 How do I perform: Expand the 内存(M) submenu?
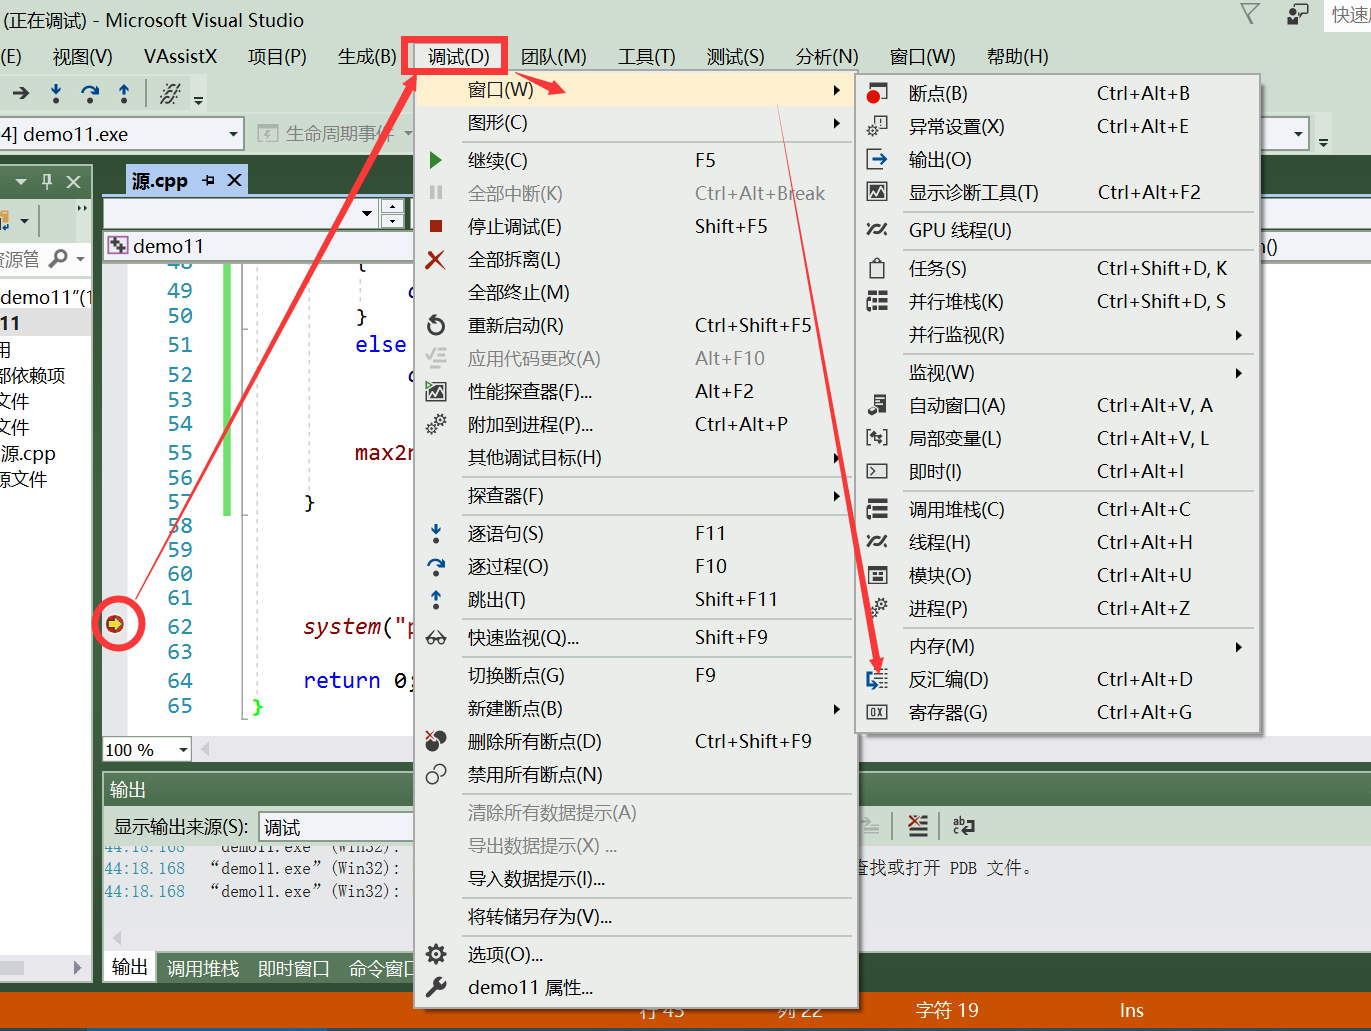[1058, 647]
